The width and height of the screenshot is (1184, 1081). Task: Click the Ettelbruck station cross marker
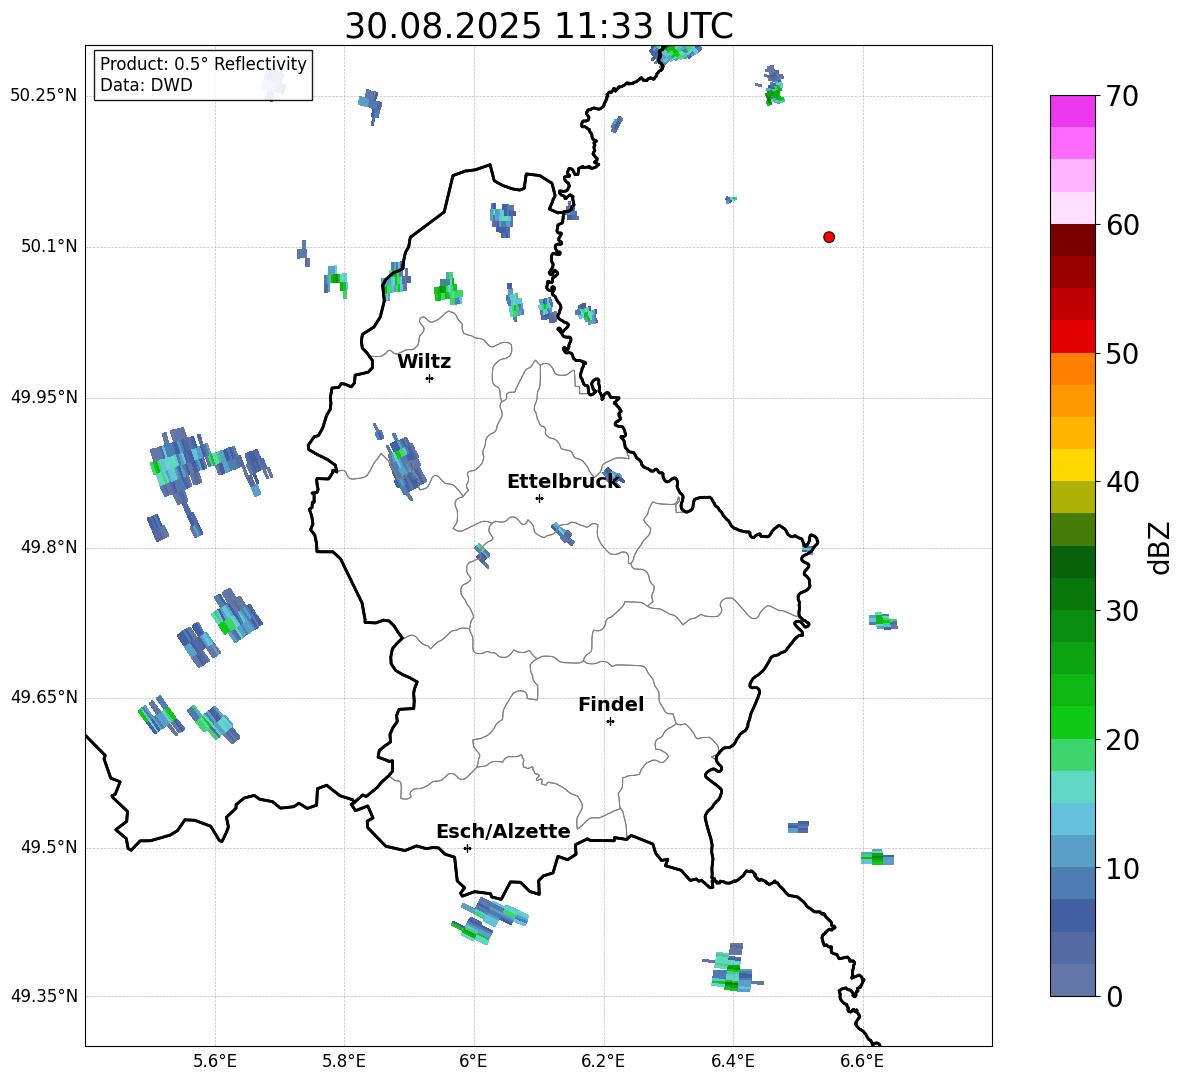click(539, 498)
